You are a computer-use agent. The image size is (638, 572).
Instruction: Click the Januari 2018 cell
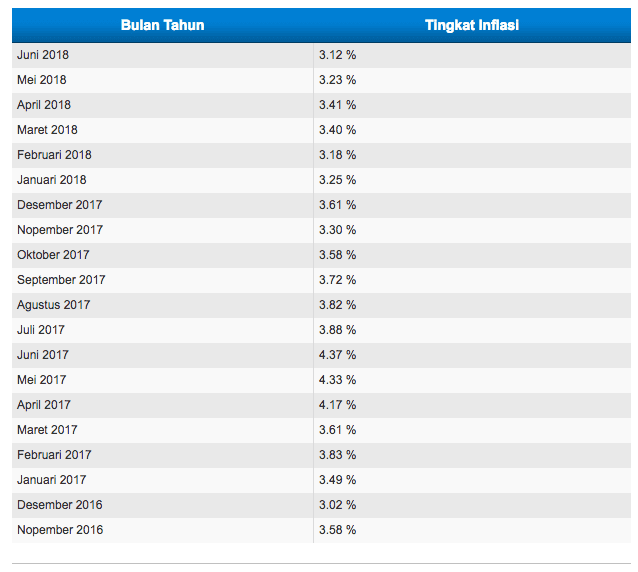pyautogui.click(x=52, y=180)
